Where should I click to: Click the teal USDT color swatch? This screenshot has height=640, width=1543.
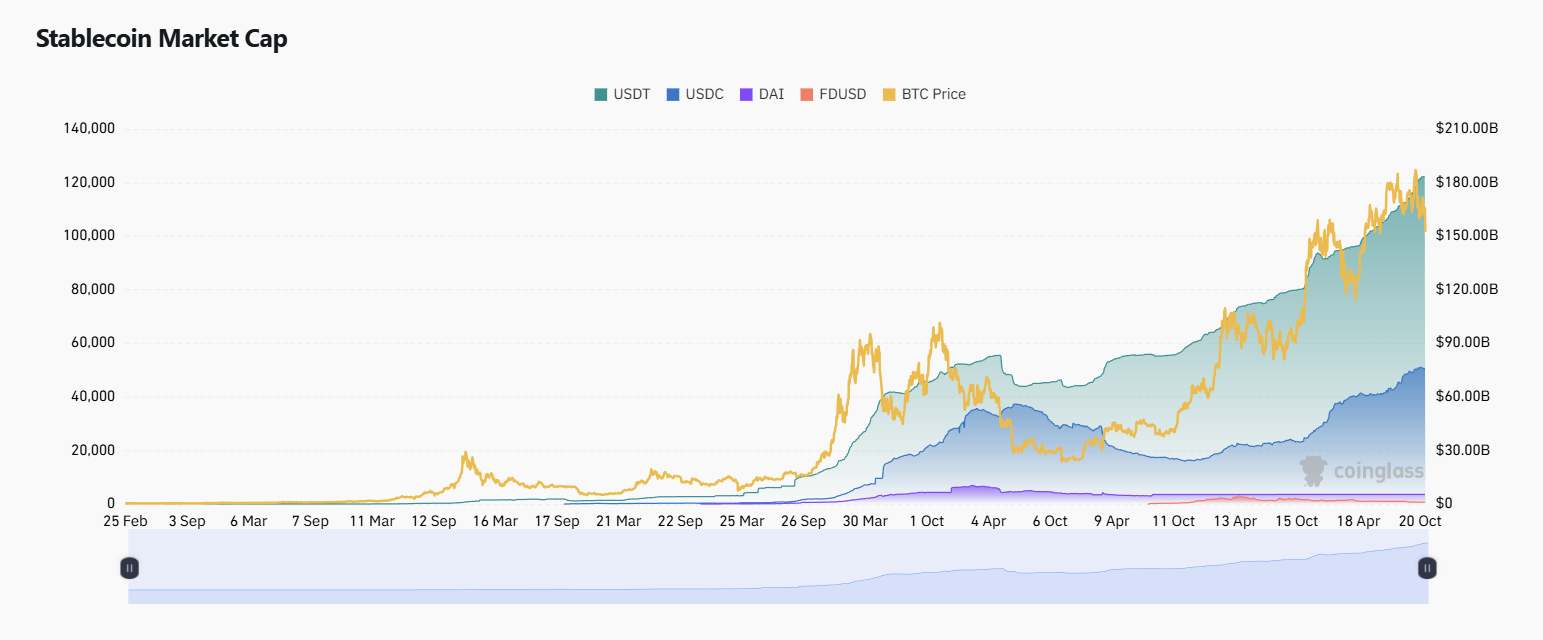click(x=601, y=94)
